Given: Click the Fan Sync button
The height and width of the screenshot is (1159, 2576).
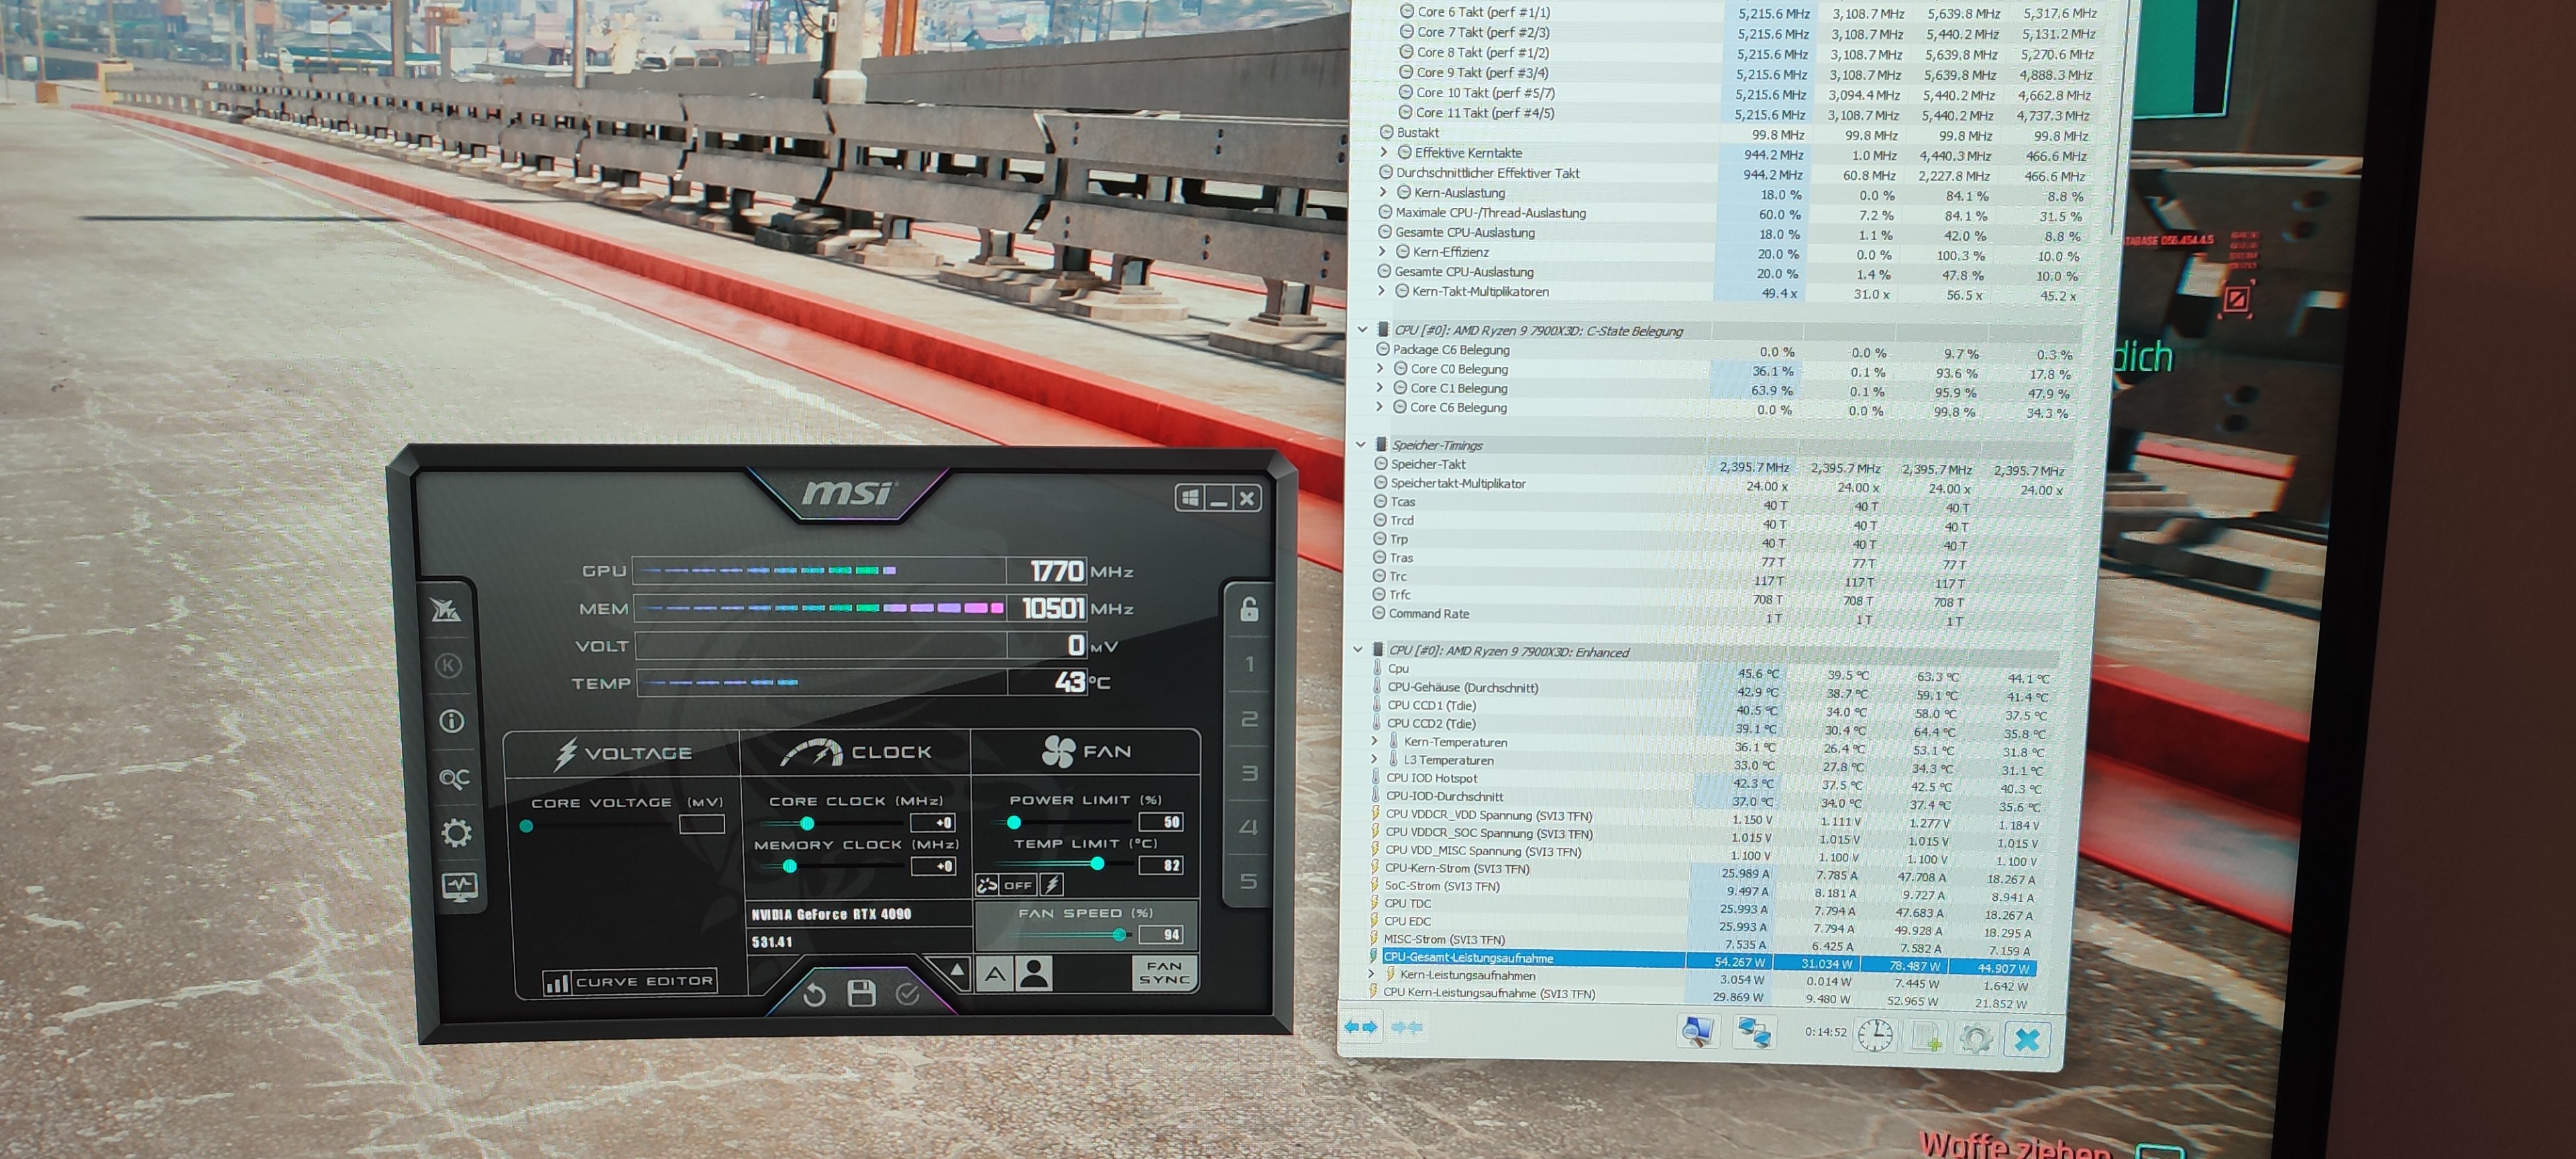Looking at the screenshot, I should pos(1164,973).
